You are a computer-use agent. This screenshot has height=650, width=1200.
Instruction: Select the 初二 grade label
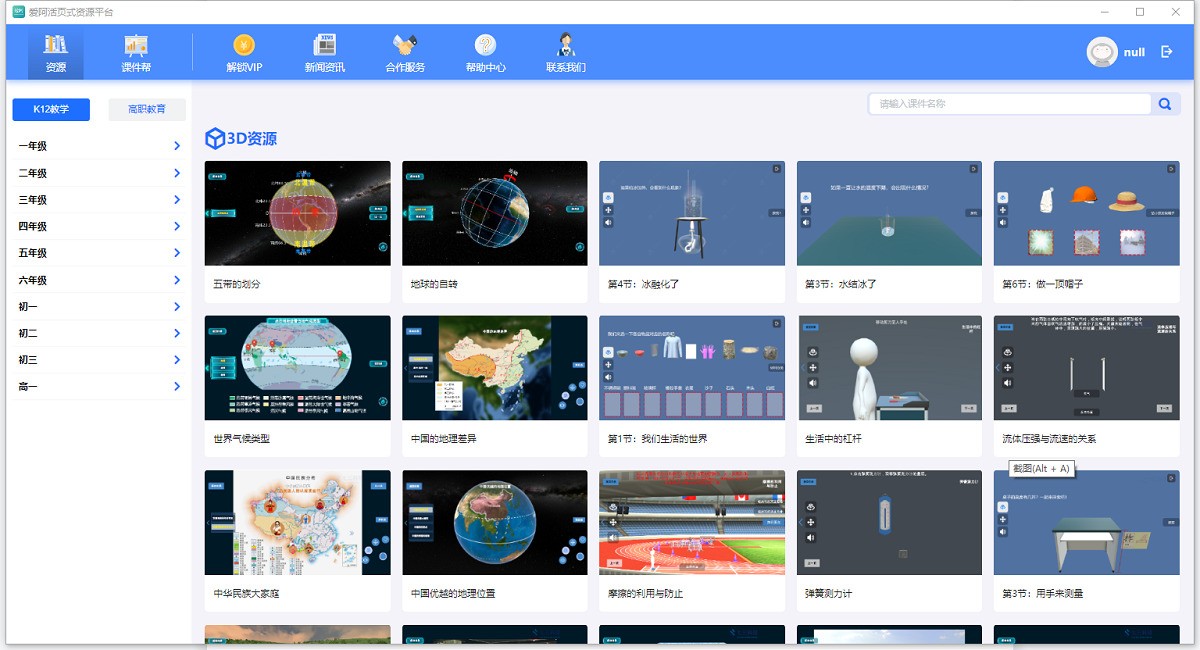28,333
